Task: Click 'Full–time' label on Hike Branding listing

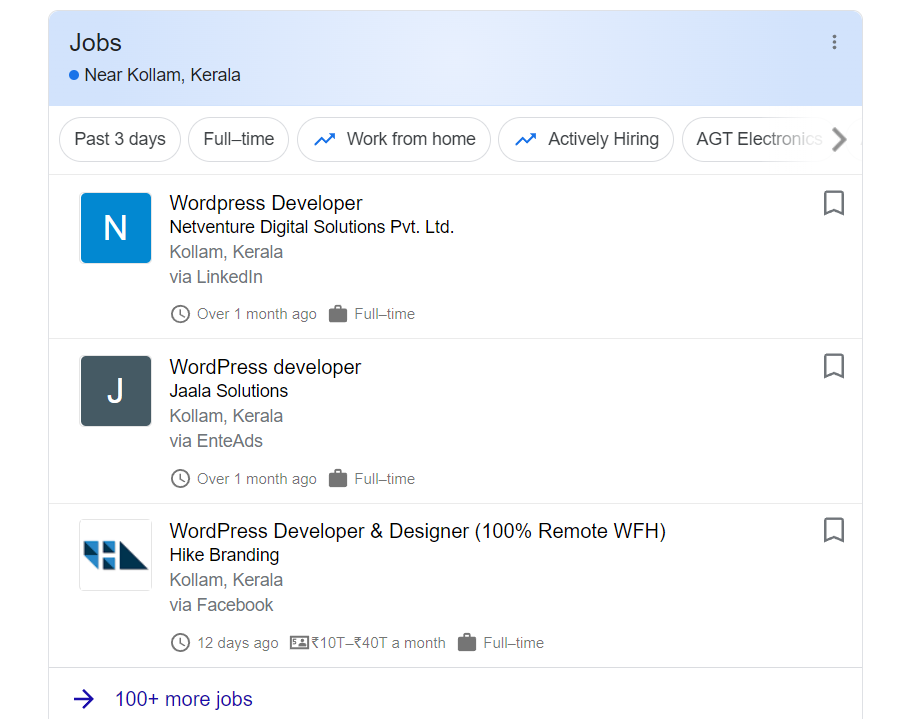Action: coord(514,643)
